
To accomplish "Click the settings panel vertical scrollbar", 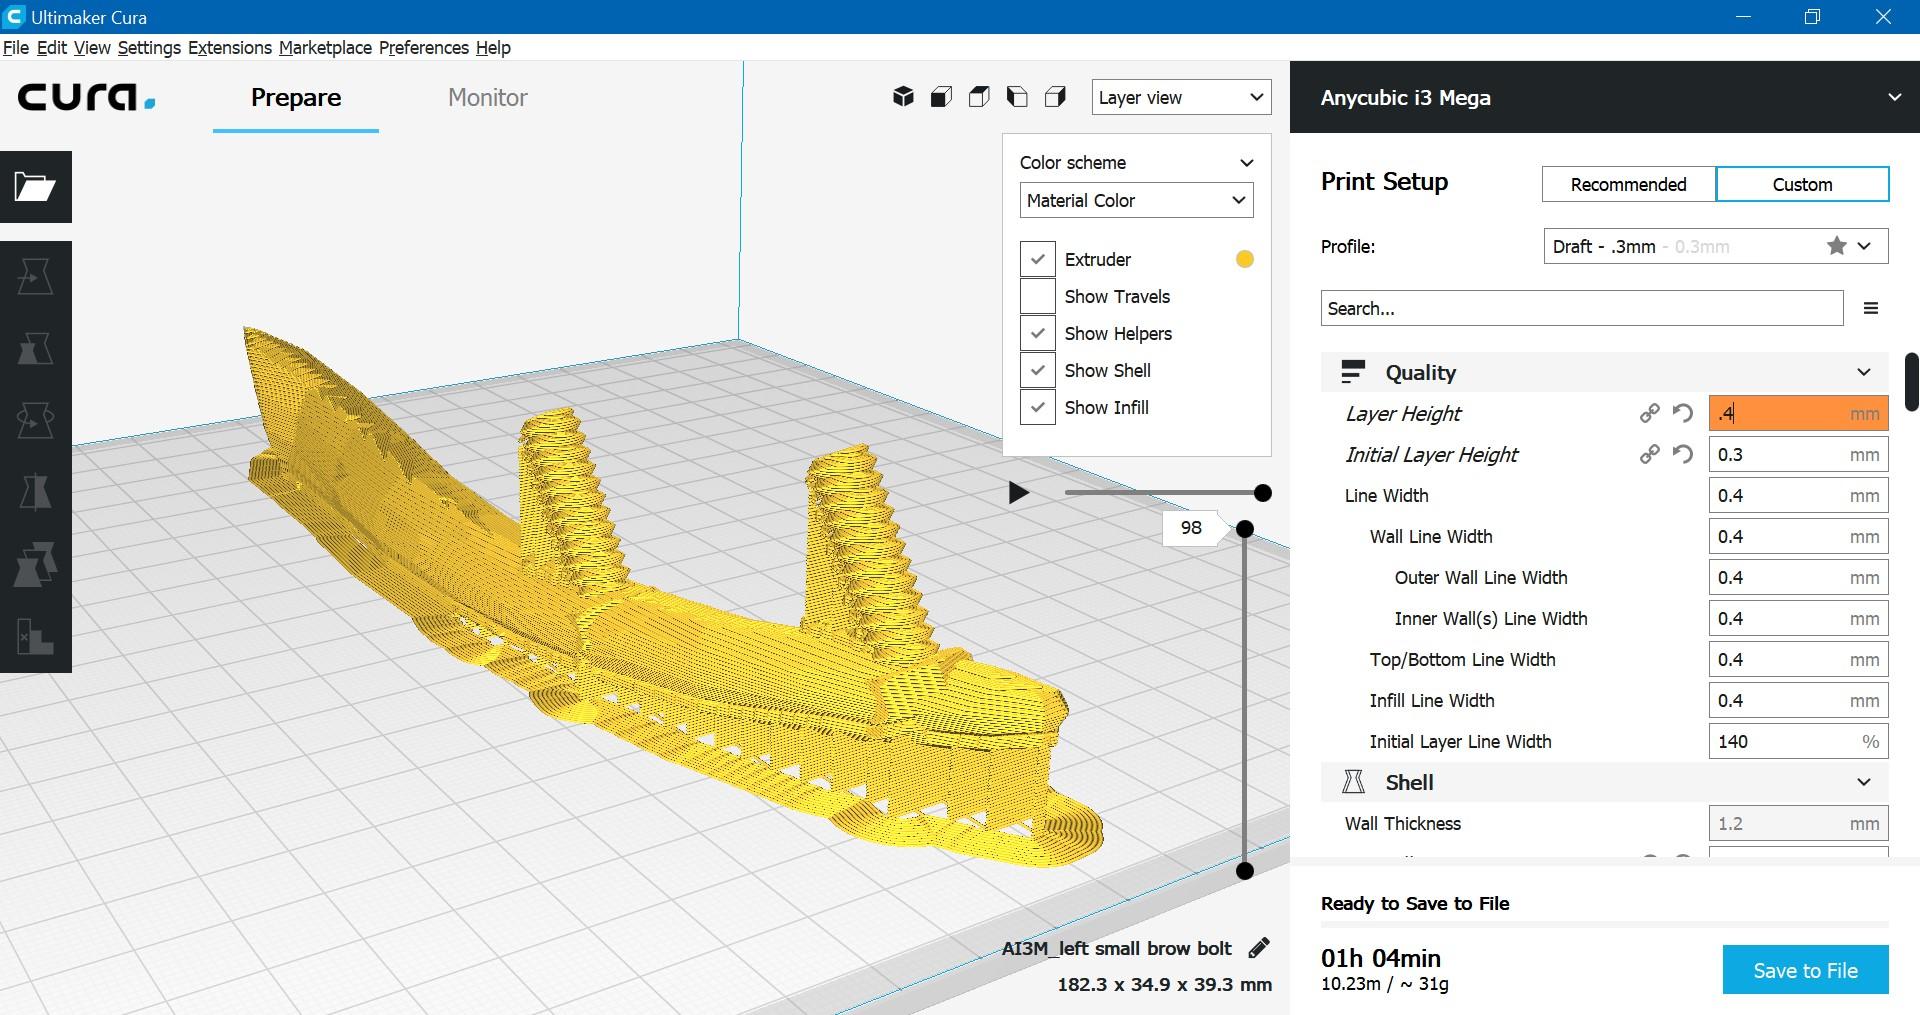I will (1911, 381).
